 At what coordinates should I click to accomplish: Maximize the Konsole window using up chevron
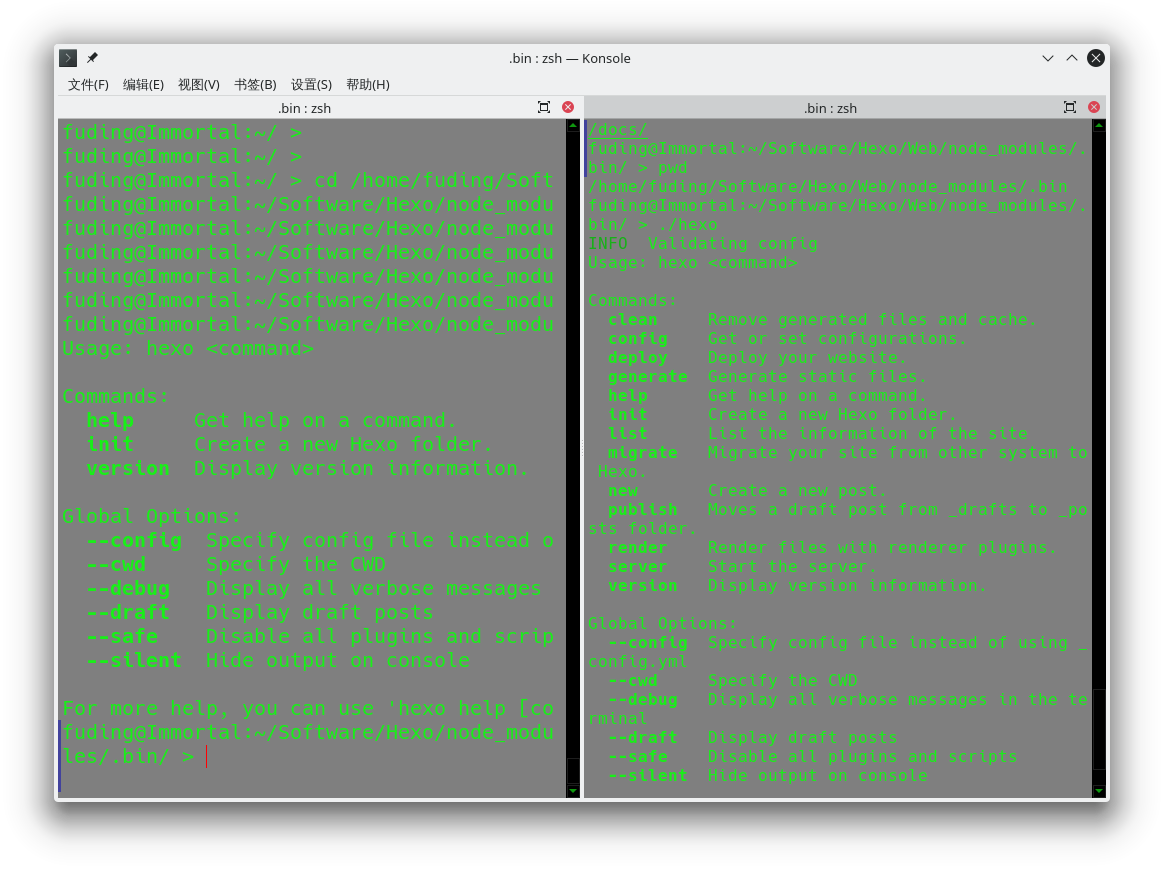(x=1072, y=58)
